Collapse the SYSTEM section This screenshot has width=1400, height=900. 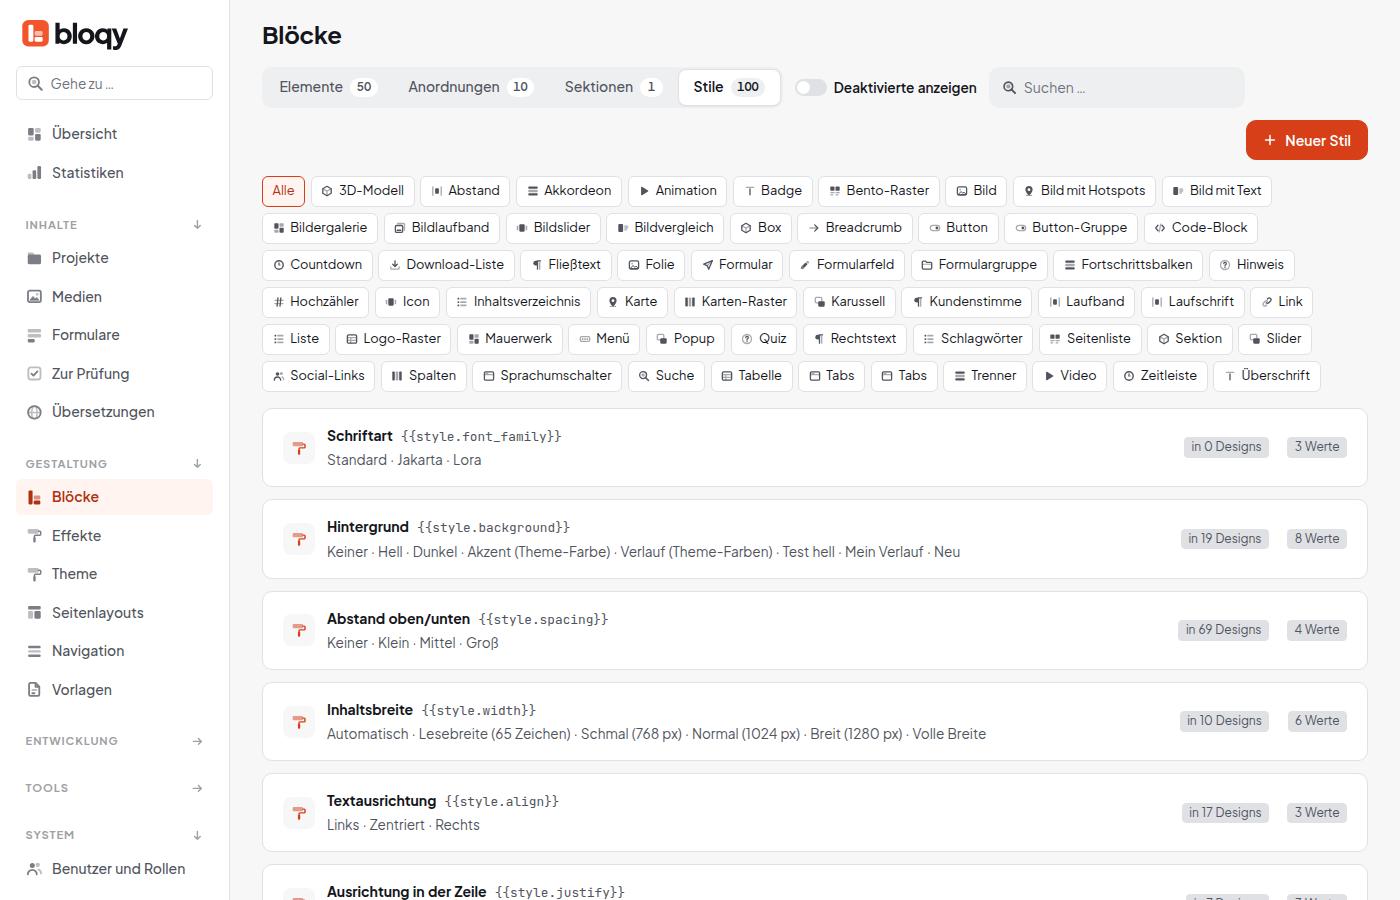pos(197,835)
